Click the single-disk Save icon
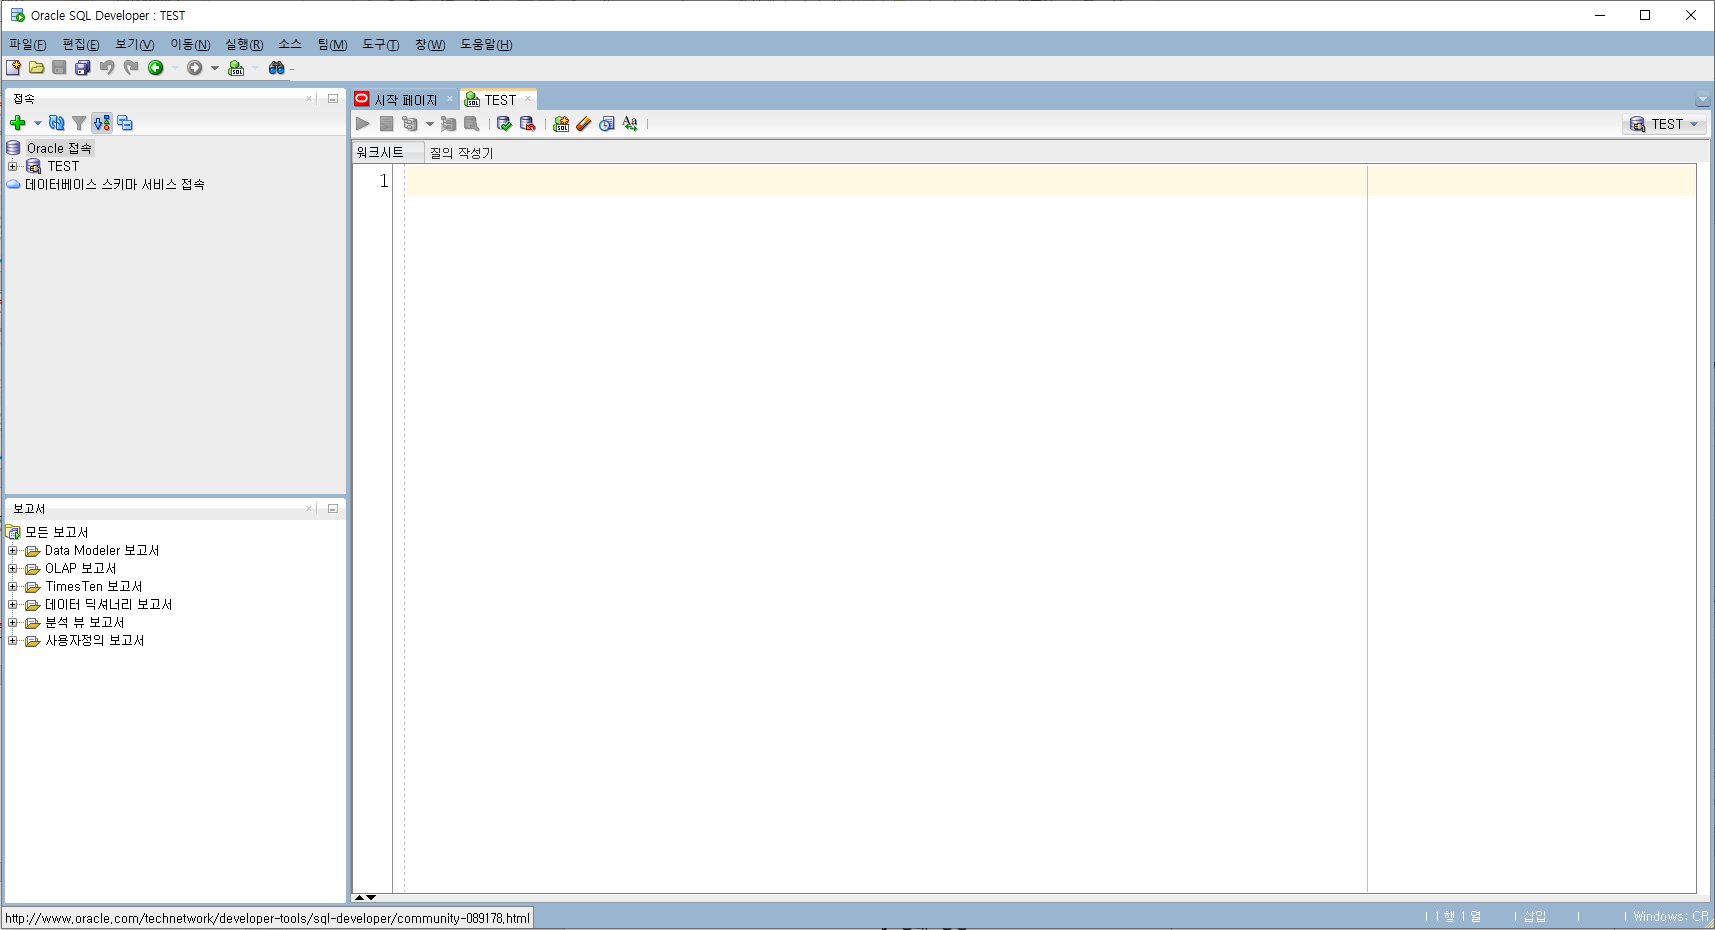 click(59, 68)
